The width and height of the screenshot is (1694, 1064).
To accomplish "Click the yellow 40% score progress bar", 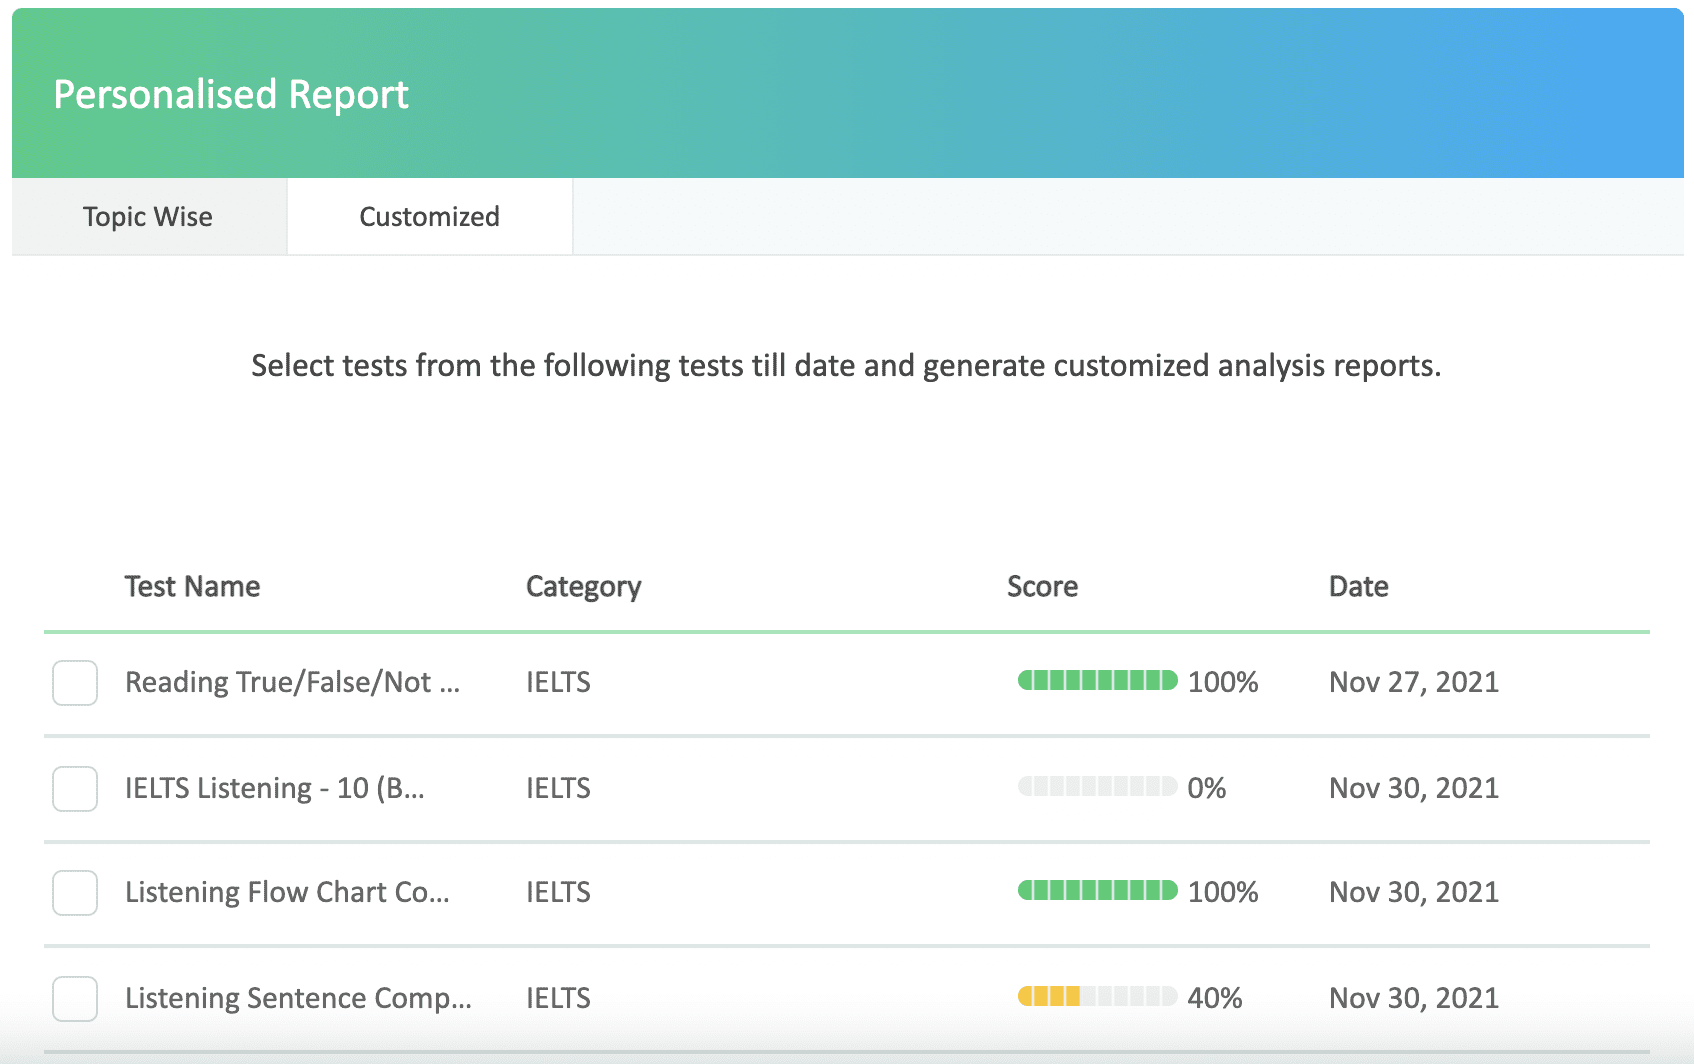I will point(1097,997).
